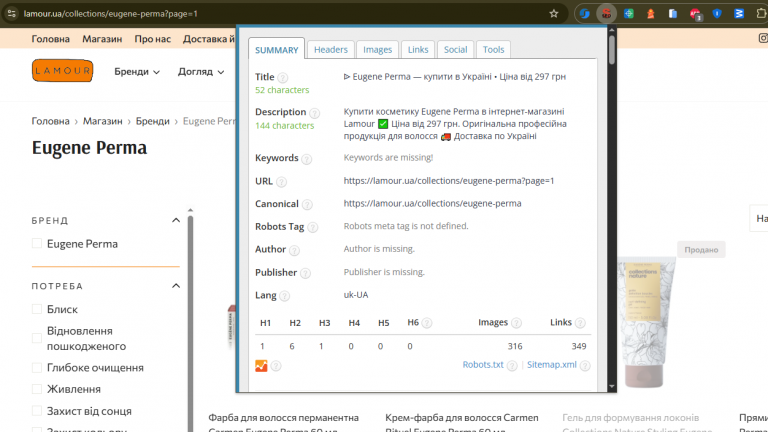The image size is (768, 432).
Task: Click the blue swirl extension icon
Action: click(x=584, y=14)
